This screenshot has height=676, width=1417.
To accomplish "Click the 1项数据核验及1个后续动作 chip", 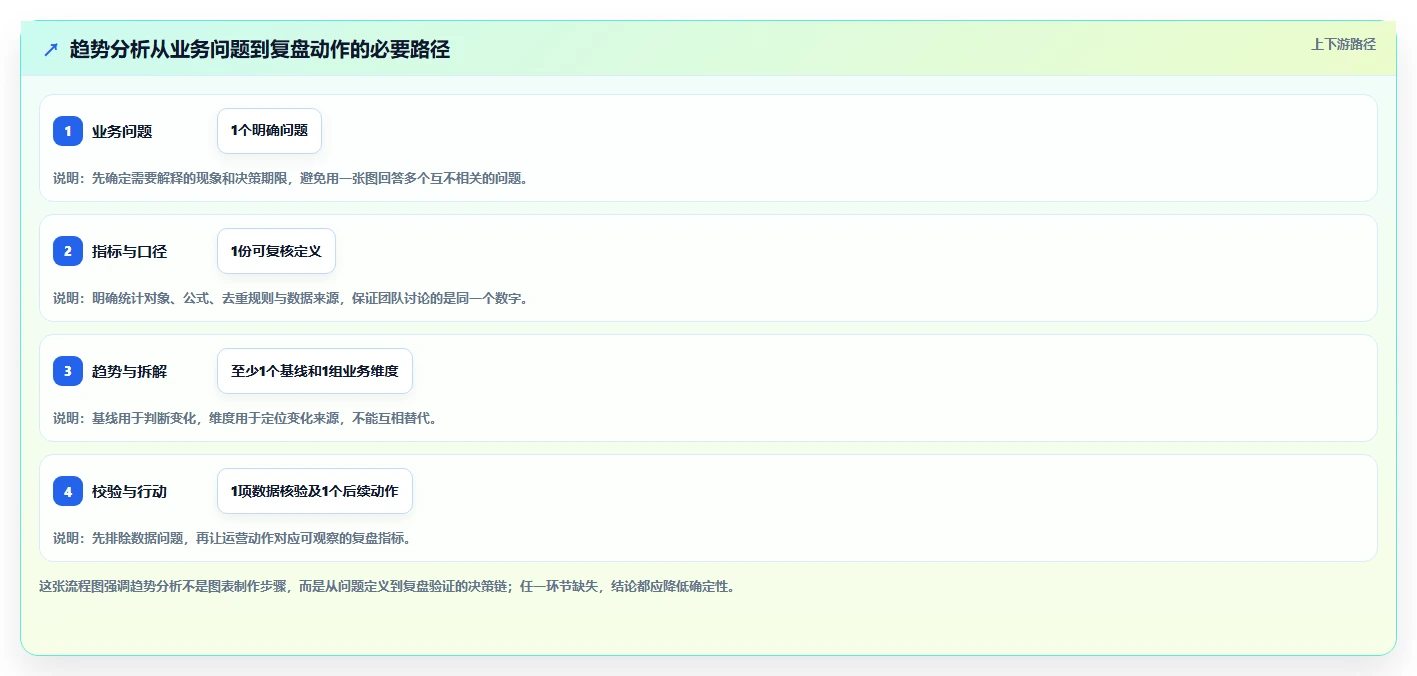I will (315, 491).
